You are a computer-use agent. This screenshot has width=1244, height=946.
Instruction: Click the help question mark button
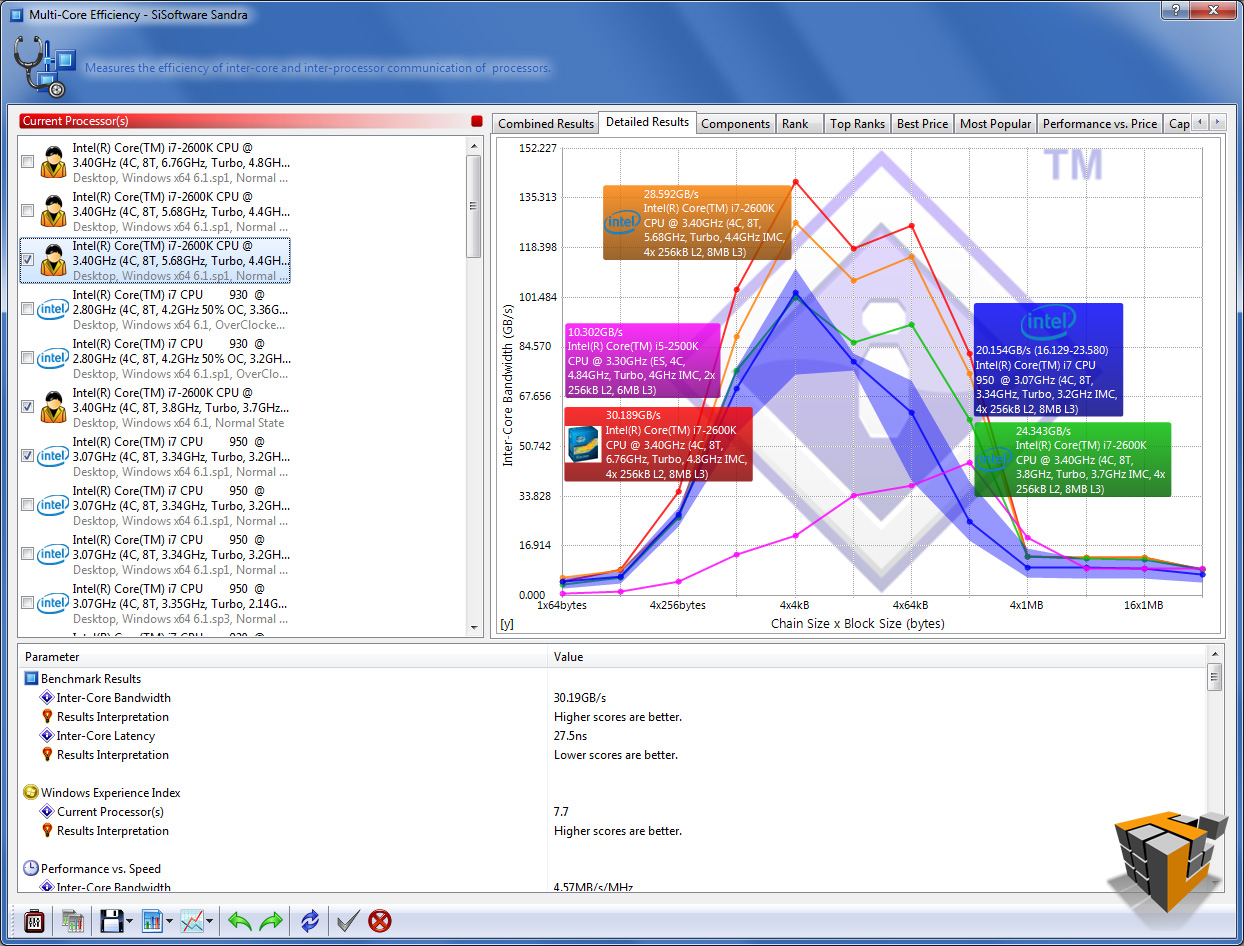click(x=1176, y=10)
